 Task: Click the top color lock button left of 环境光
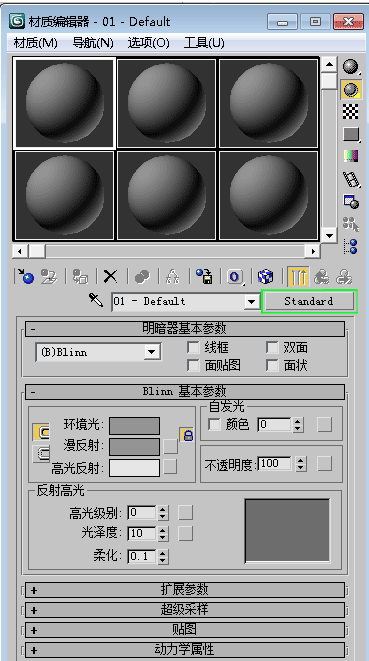(41, 432)
